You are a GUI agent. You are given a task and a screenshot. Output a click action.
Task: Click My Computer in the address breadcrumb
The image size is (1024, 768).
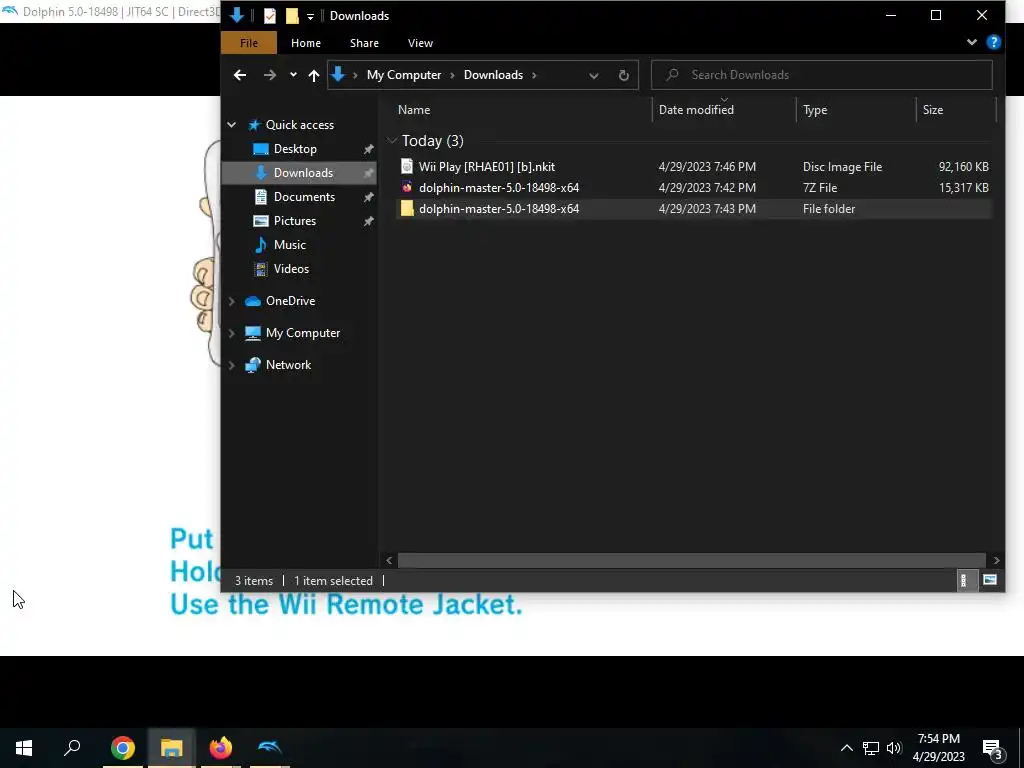point(404,75)
